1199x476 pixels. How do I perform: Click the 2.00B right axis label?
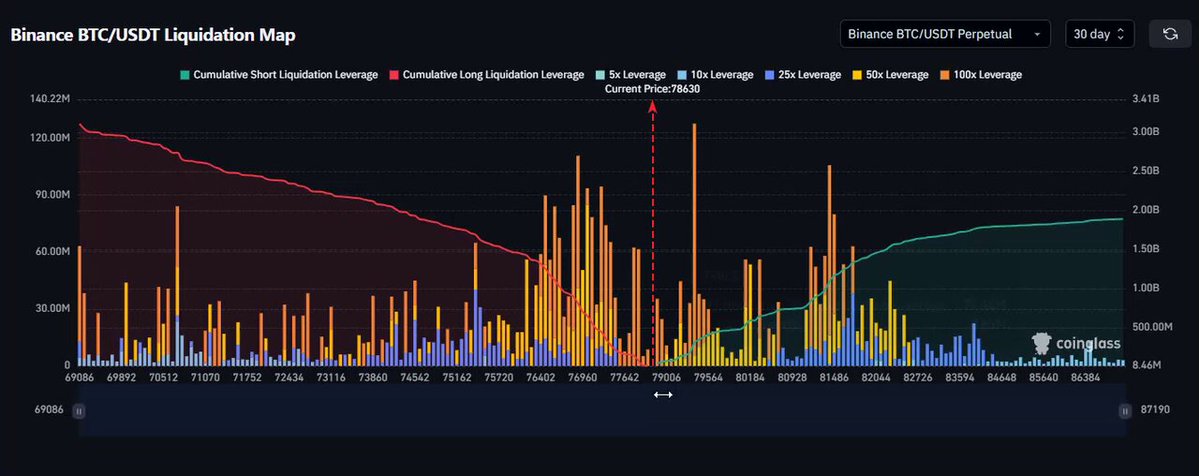[1145, 210]
